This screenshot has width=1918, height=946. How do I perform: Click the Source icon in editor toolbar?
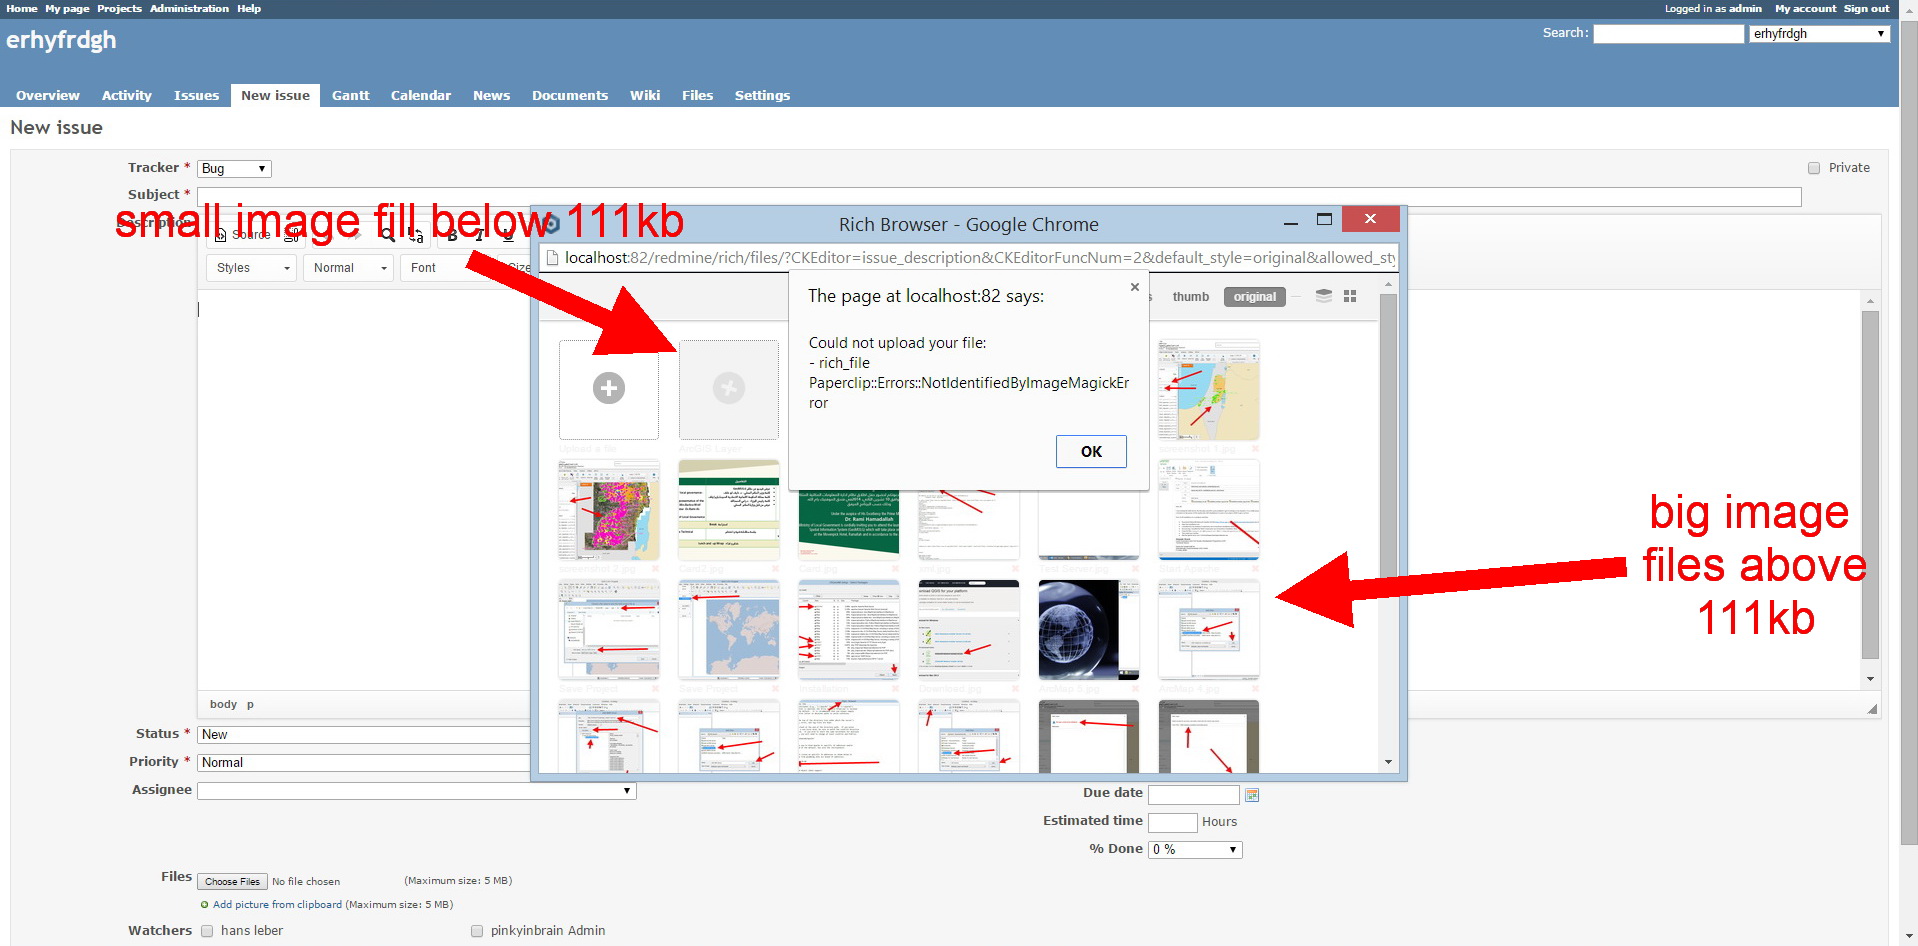tap(222, 235)
